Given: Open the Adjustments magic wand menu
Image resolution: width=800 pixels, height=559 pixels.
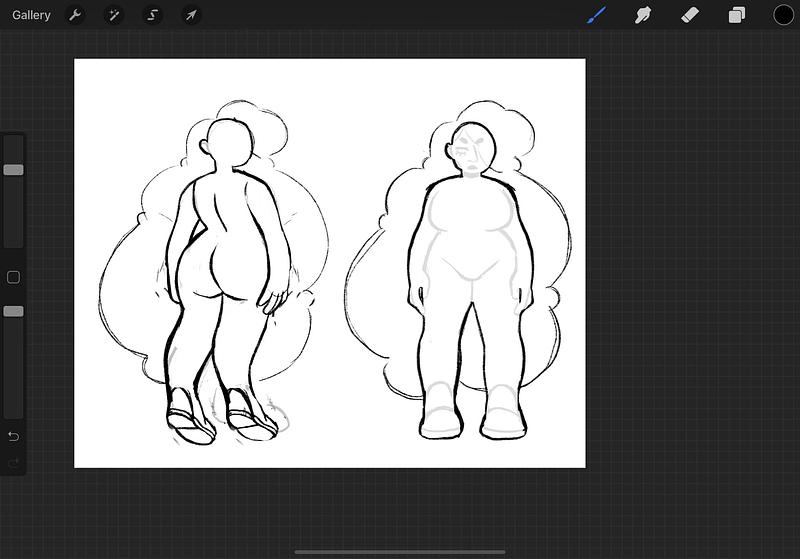Looking at the screenshot, I should coord(114,15).
